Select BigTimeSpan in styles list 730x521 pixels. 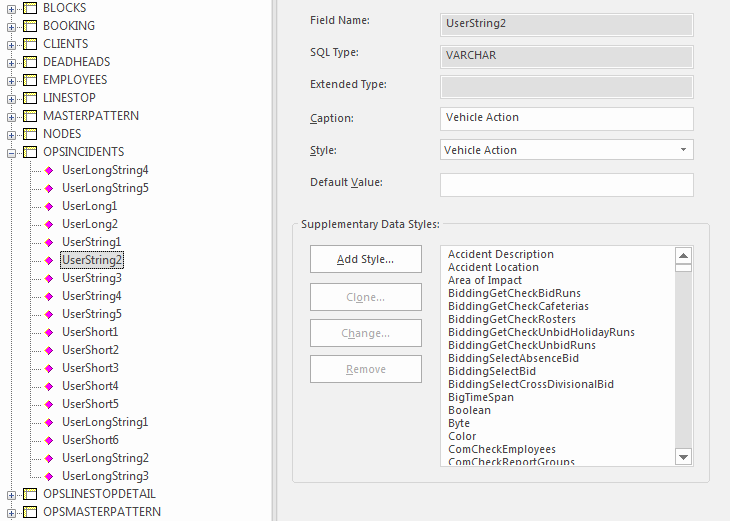pyautogui.click(x=481, y=398)
